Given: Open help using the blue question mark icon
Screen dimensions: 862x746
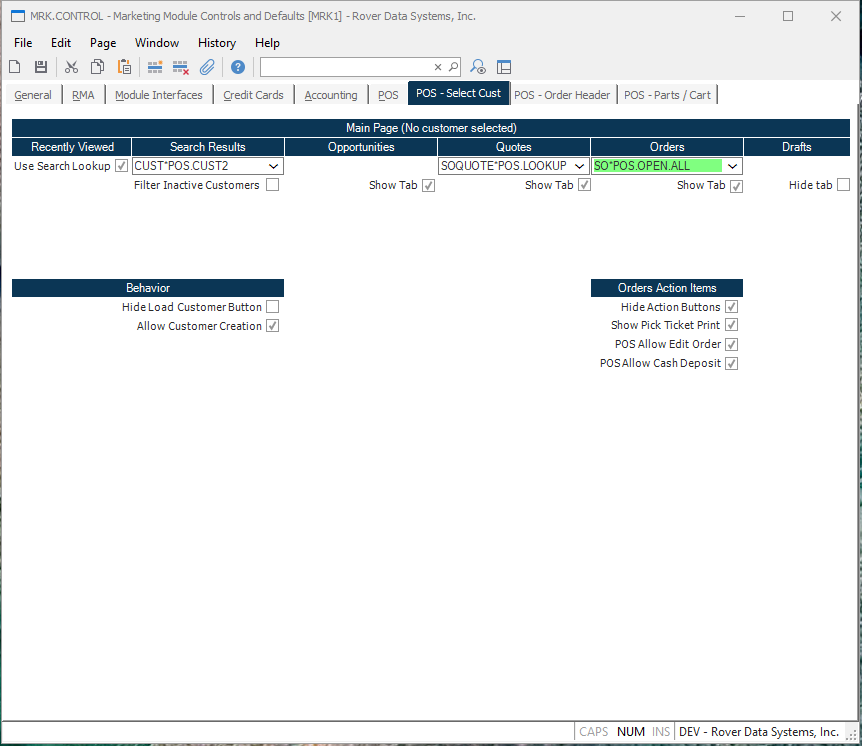Looking at the screenshot, I should point(237,66).
